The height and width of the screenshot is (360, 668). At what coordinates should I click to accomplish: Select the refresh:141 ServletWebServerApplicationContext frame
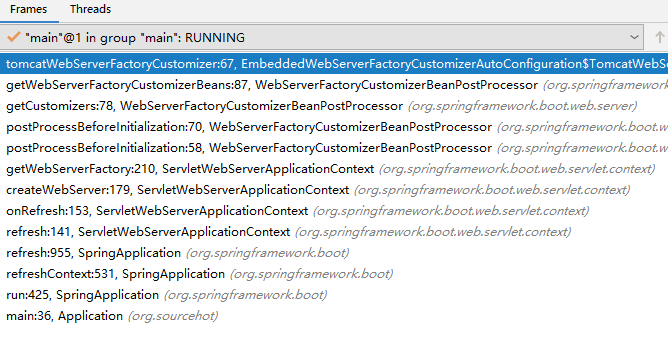click(334, 232)
